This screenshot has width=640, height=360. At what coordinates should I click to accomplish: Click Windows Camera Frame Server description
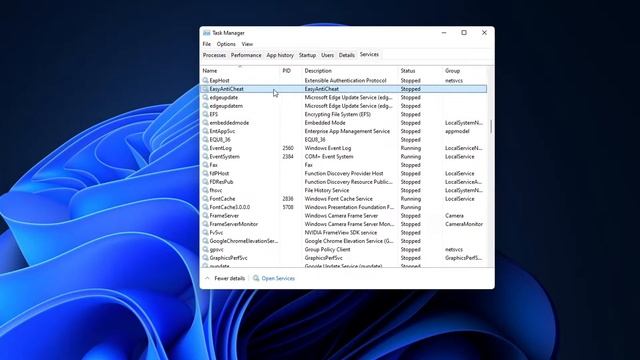(341, 216)
